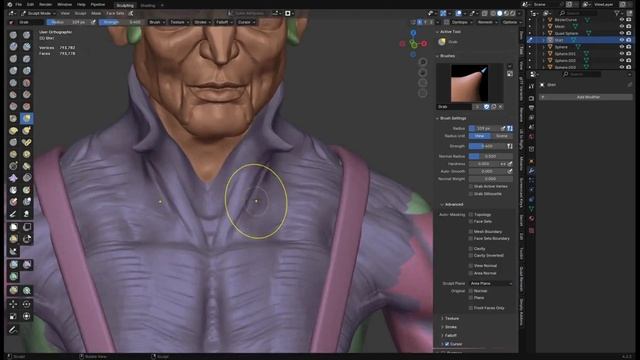Open the Outliner filter funnel icon
The image size is (640, 360).
(617, 13)
